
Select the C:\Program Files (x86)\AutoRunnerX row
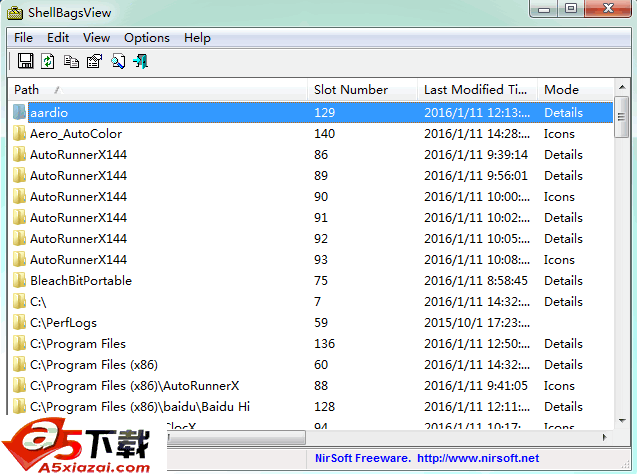pyautogui.click(x=311, y=385)
